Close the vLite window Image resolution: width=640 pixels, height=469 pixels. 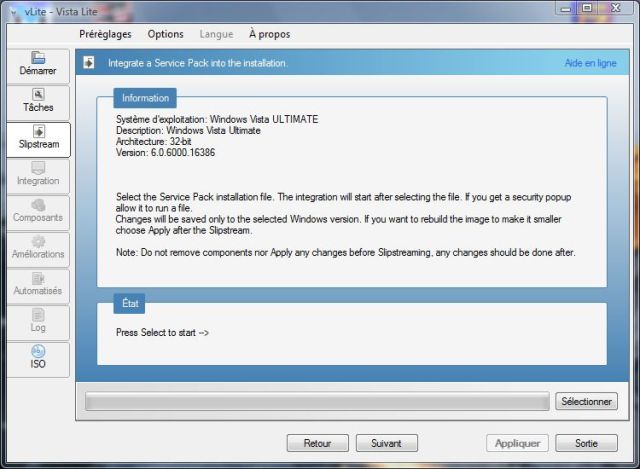click(616, 8)
